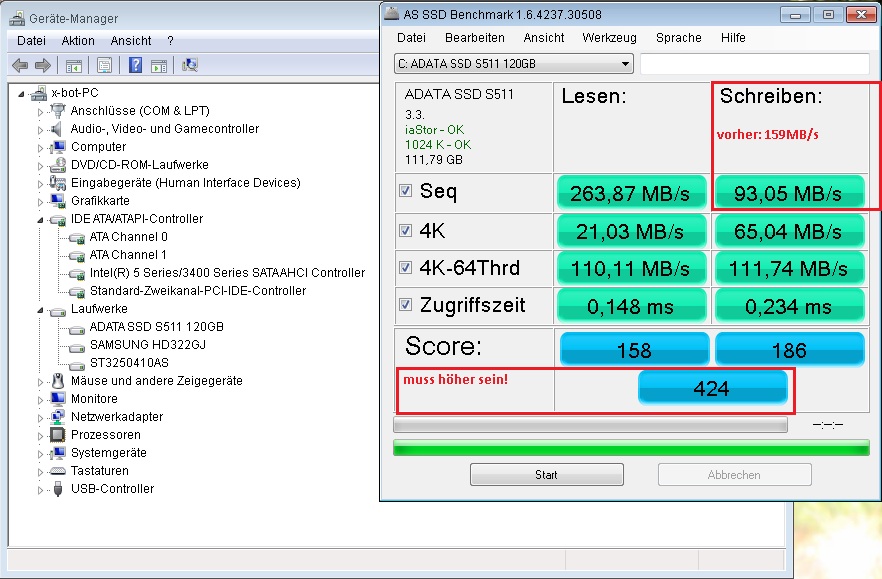Open the Bearbeiten menu in AS SSD Benchmark
Image resolution: width=882 pixels, height=579 pixels.
(475, 38)
